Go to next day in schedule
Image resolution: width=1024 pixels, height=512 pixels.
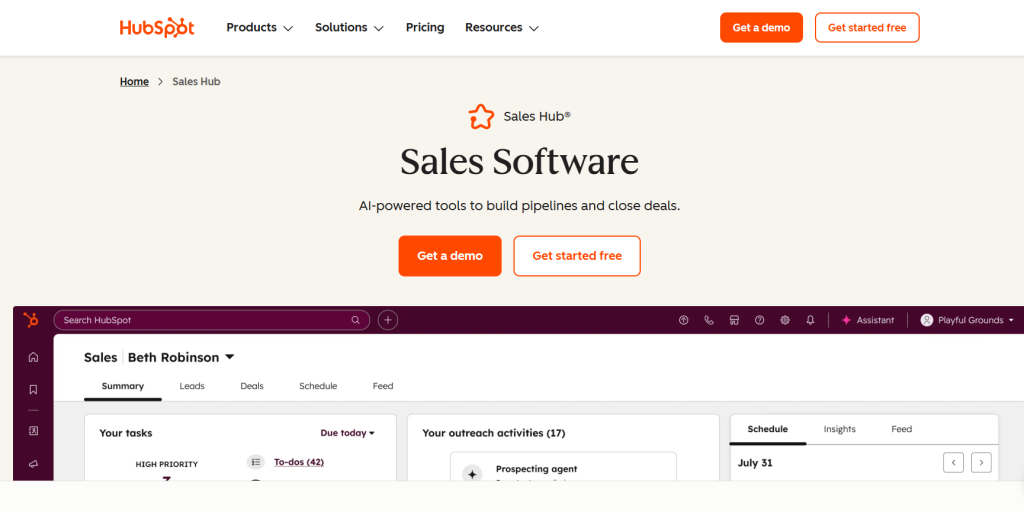click(x=982, y=463)
